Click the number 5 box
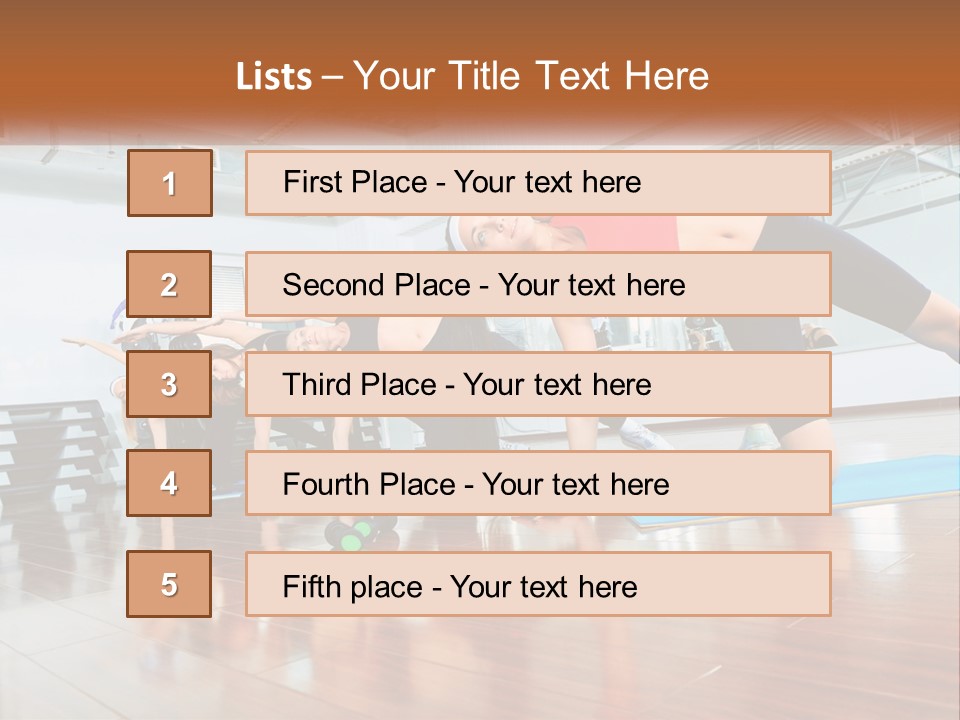This screenshot has width=960, height=720. pyautogui.click(x=169, y=584)
